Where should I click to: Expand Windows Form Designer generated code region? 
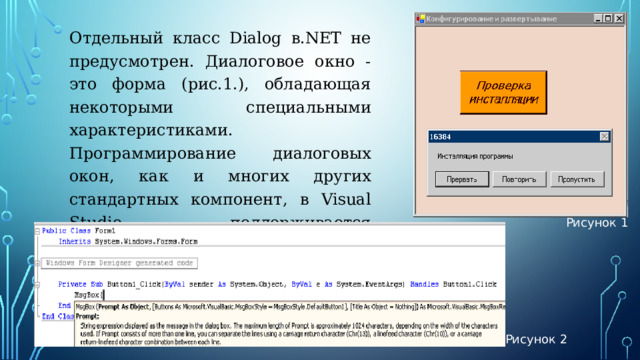pyautogui.click(x=37, y=263)
